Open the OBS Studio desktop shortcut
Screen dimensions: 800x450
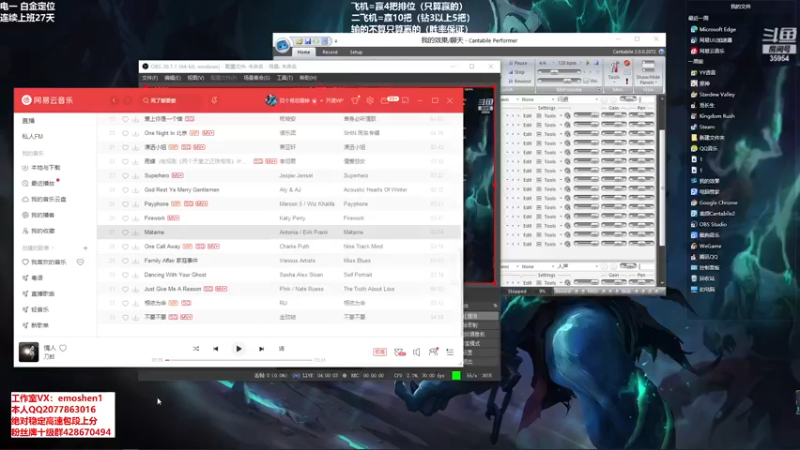pos(709,224)
